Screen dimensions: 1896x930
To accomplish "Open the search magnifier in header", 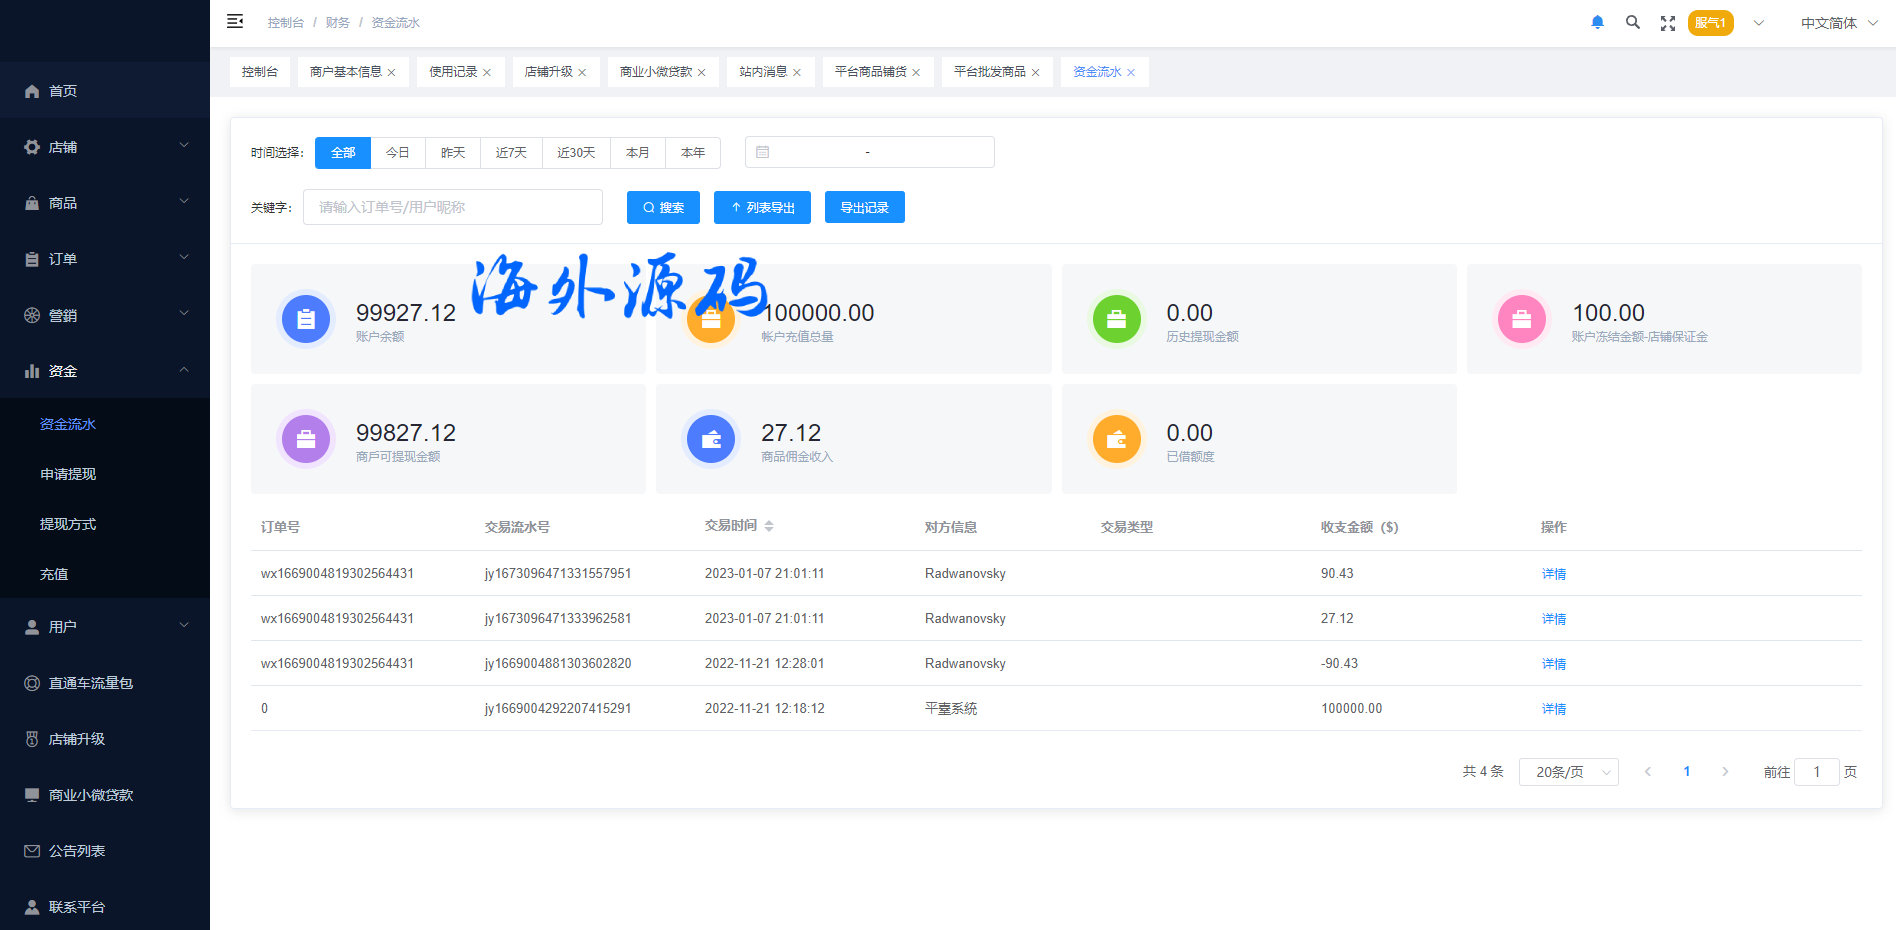I will (1632, 23).
